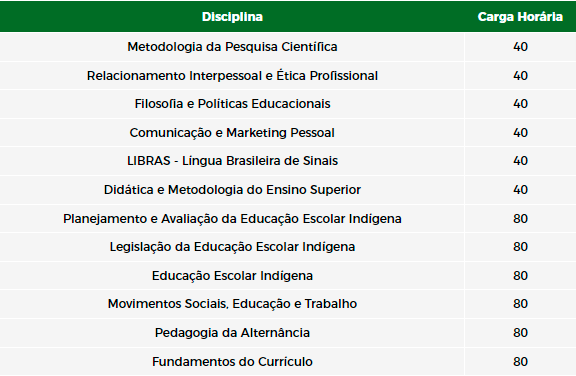Image resolution: width=576 pixels, height=376 pixels.
Task: Click 40 hours beside Comunicação e Marketing Pessoal
Action: tap(520, 133)
